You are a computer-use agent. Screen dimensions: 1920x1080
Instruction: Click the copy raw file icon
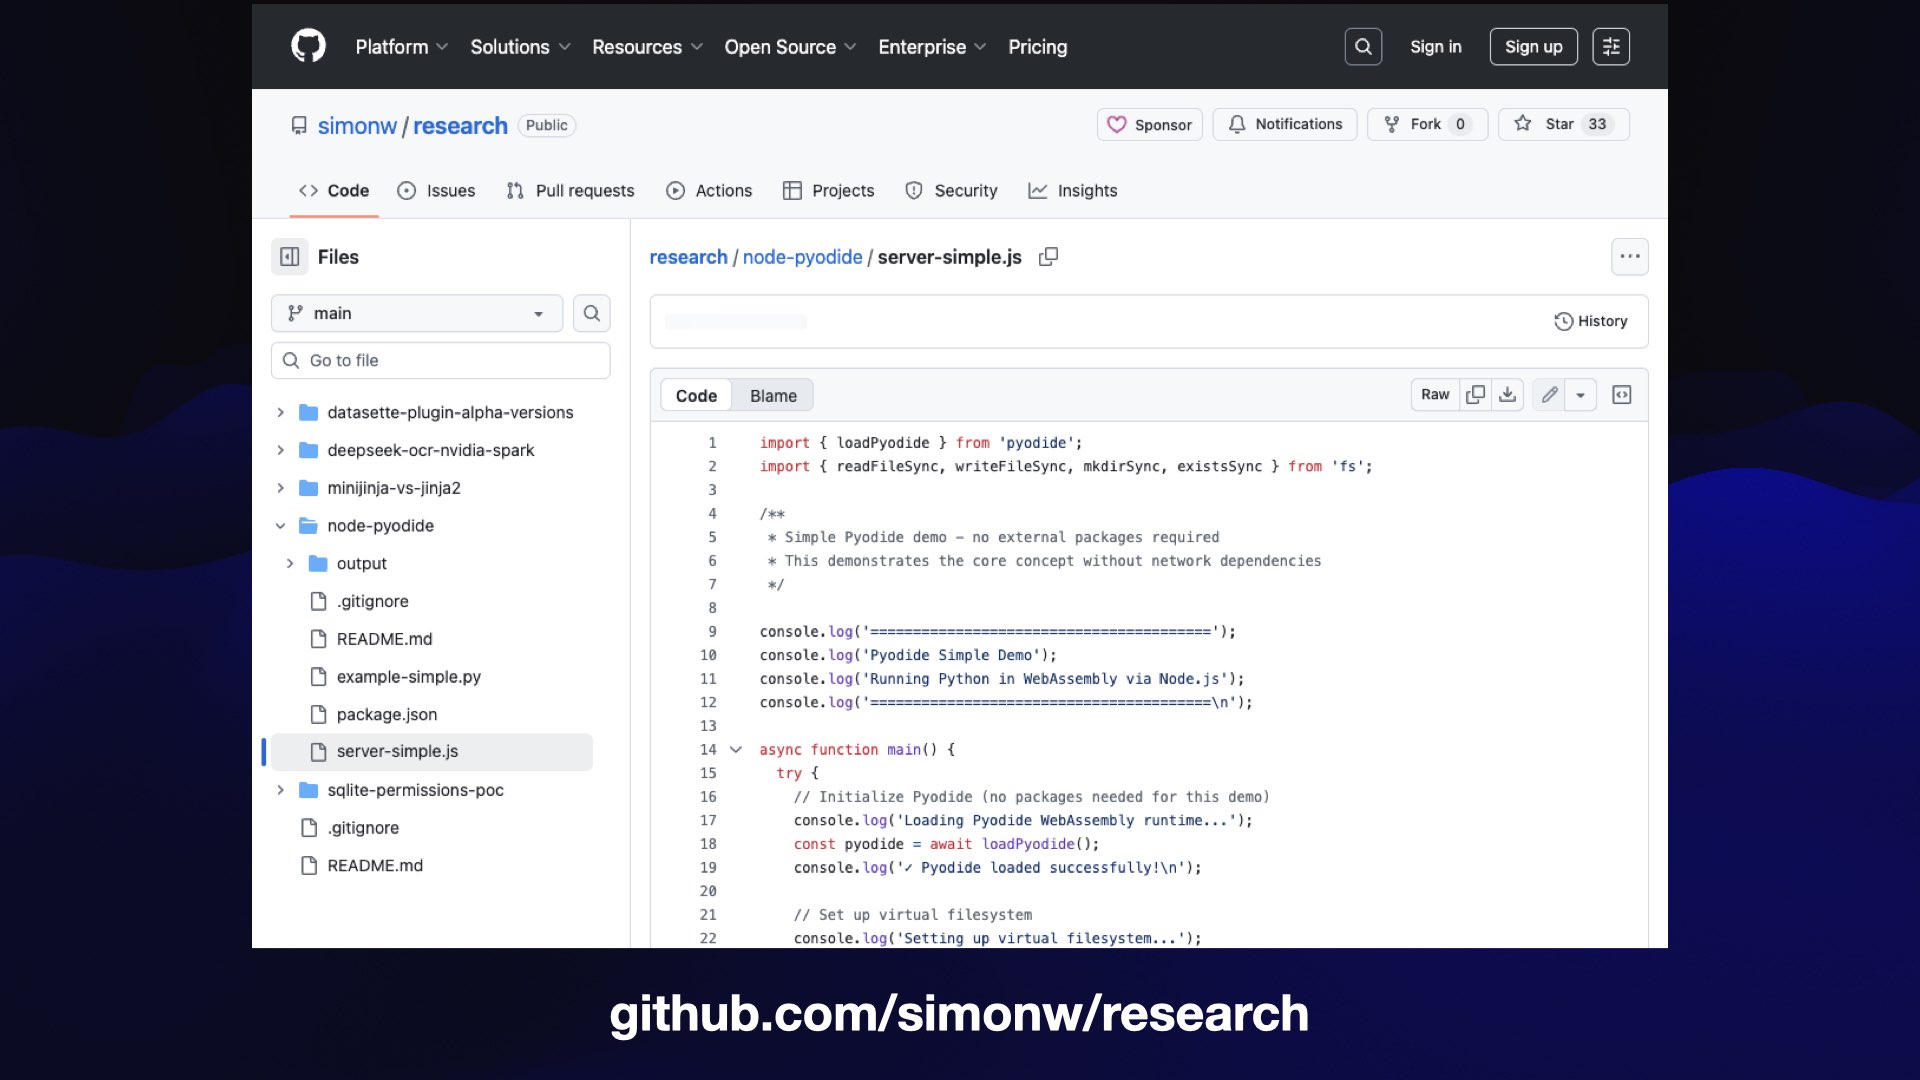(1475, 395)
